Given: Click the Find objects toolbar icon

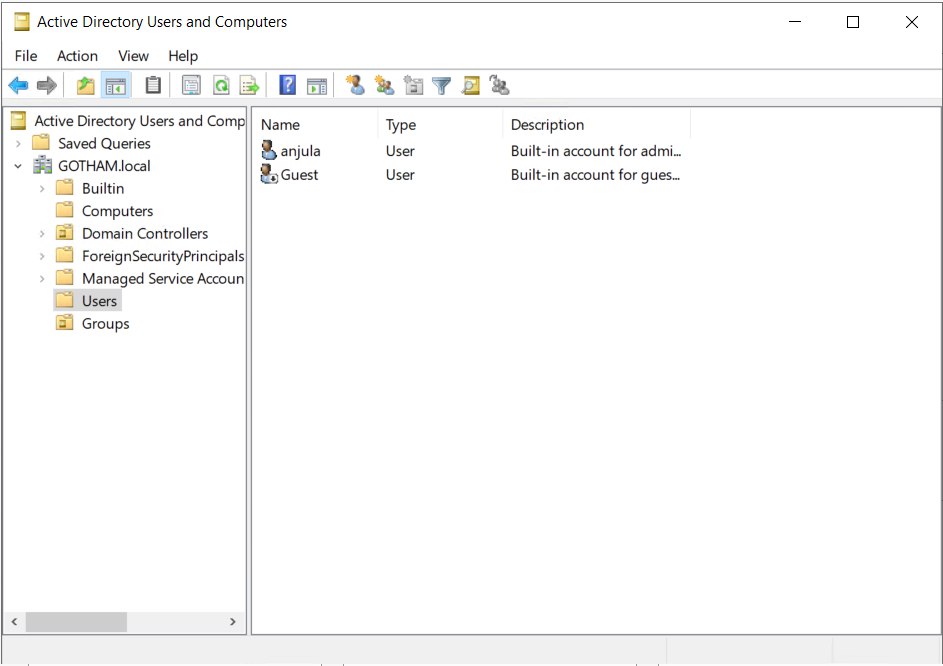Looking at the screenshot, I should [x=471, y=86].
